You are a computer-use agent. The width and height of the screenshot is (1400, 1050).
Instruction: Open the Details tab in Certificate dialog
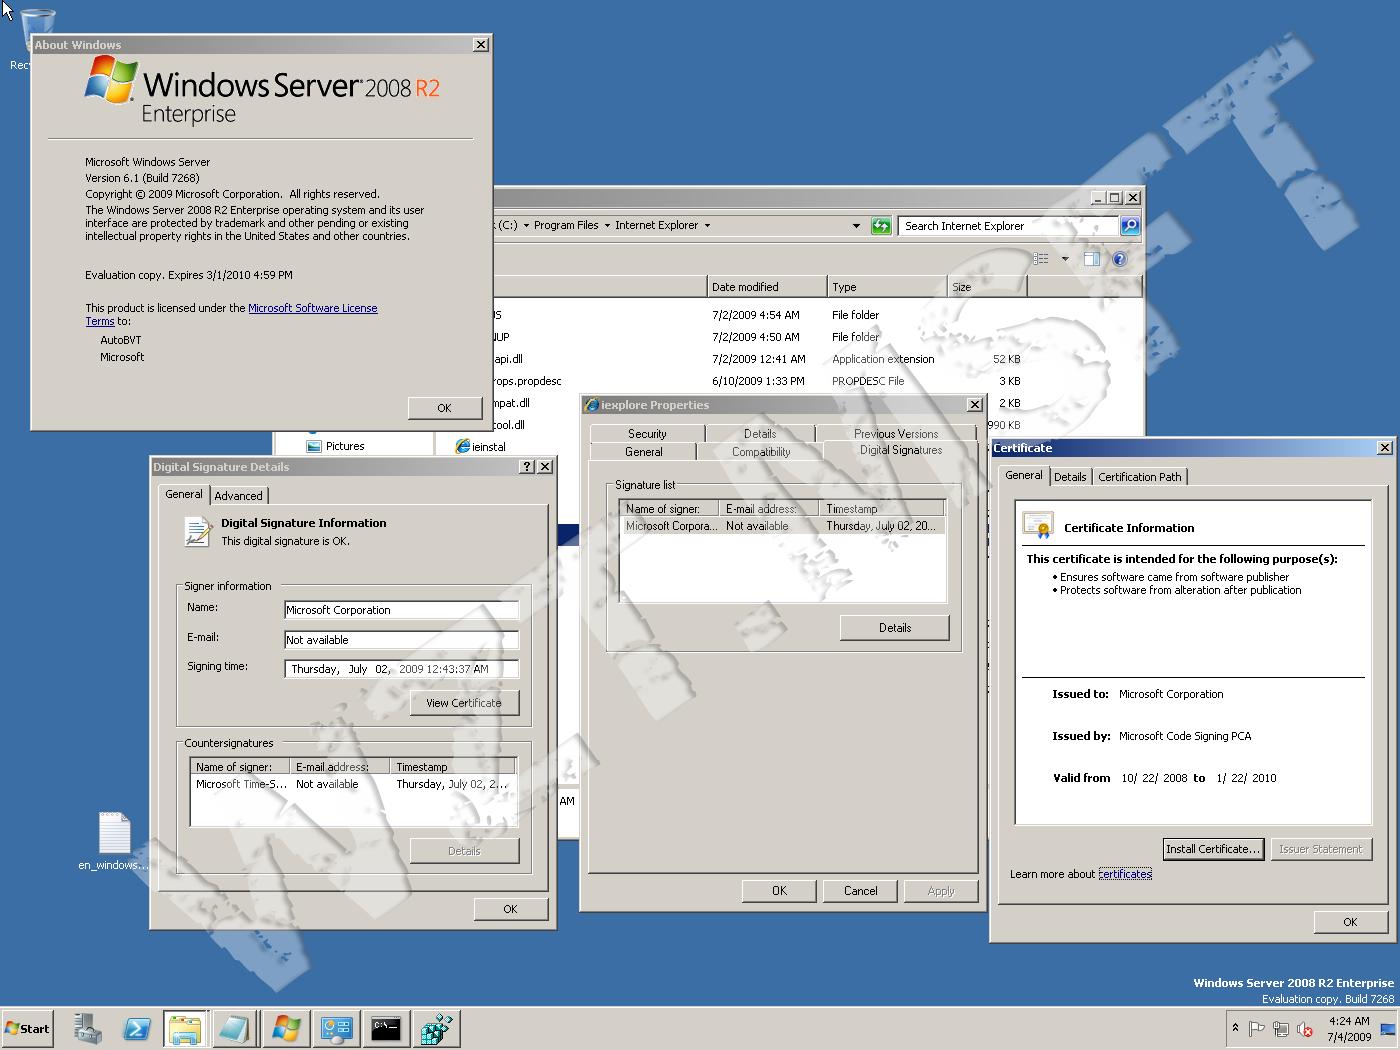pyautogui.click(x=1070, y=477)
